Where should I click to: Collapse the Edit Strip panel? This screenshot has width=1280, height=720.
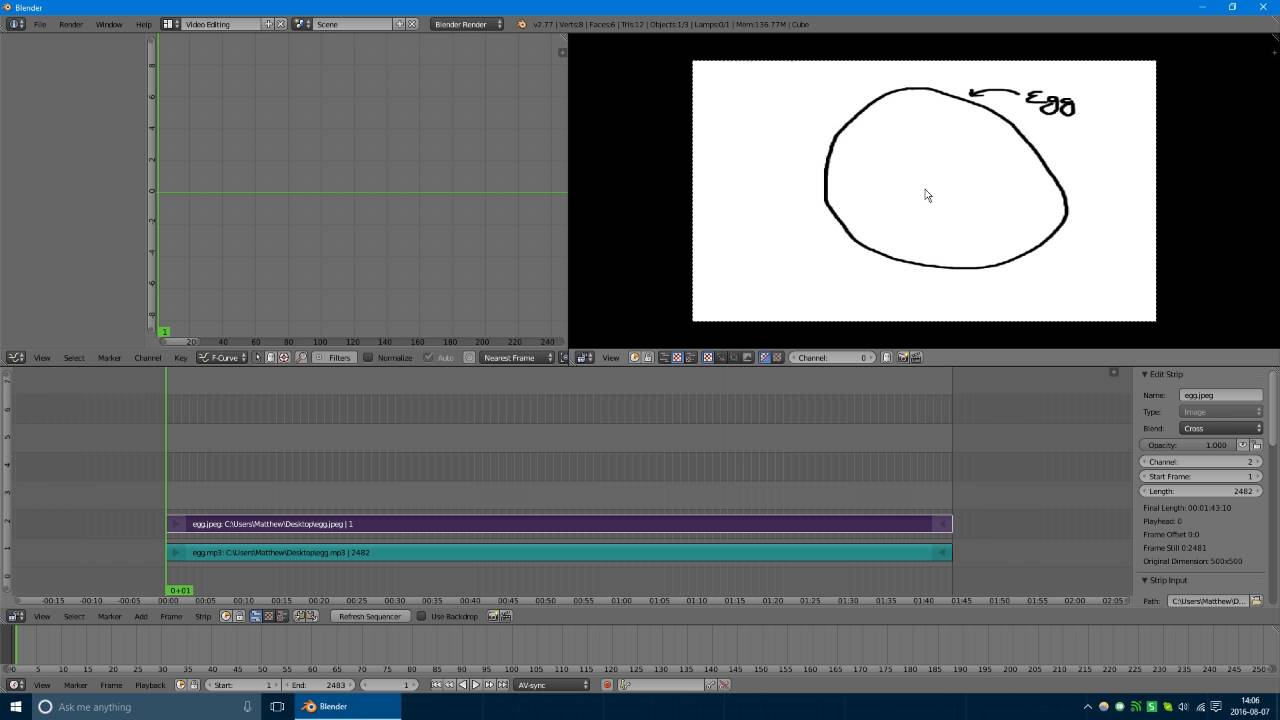(x=1145, y=374)
